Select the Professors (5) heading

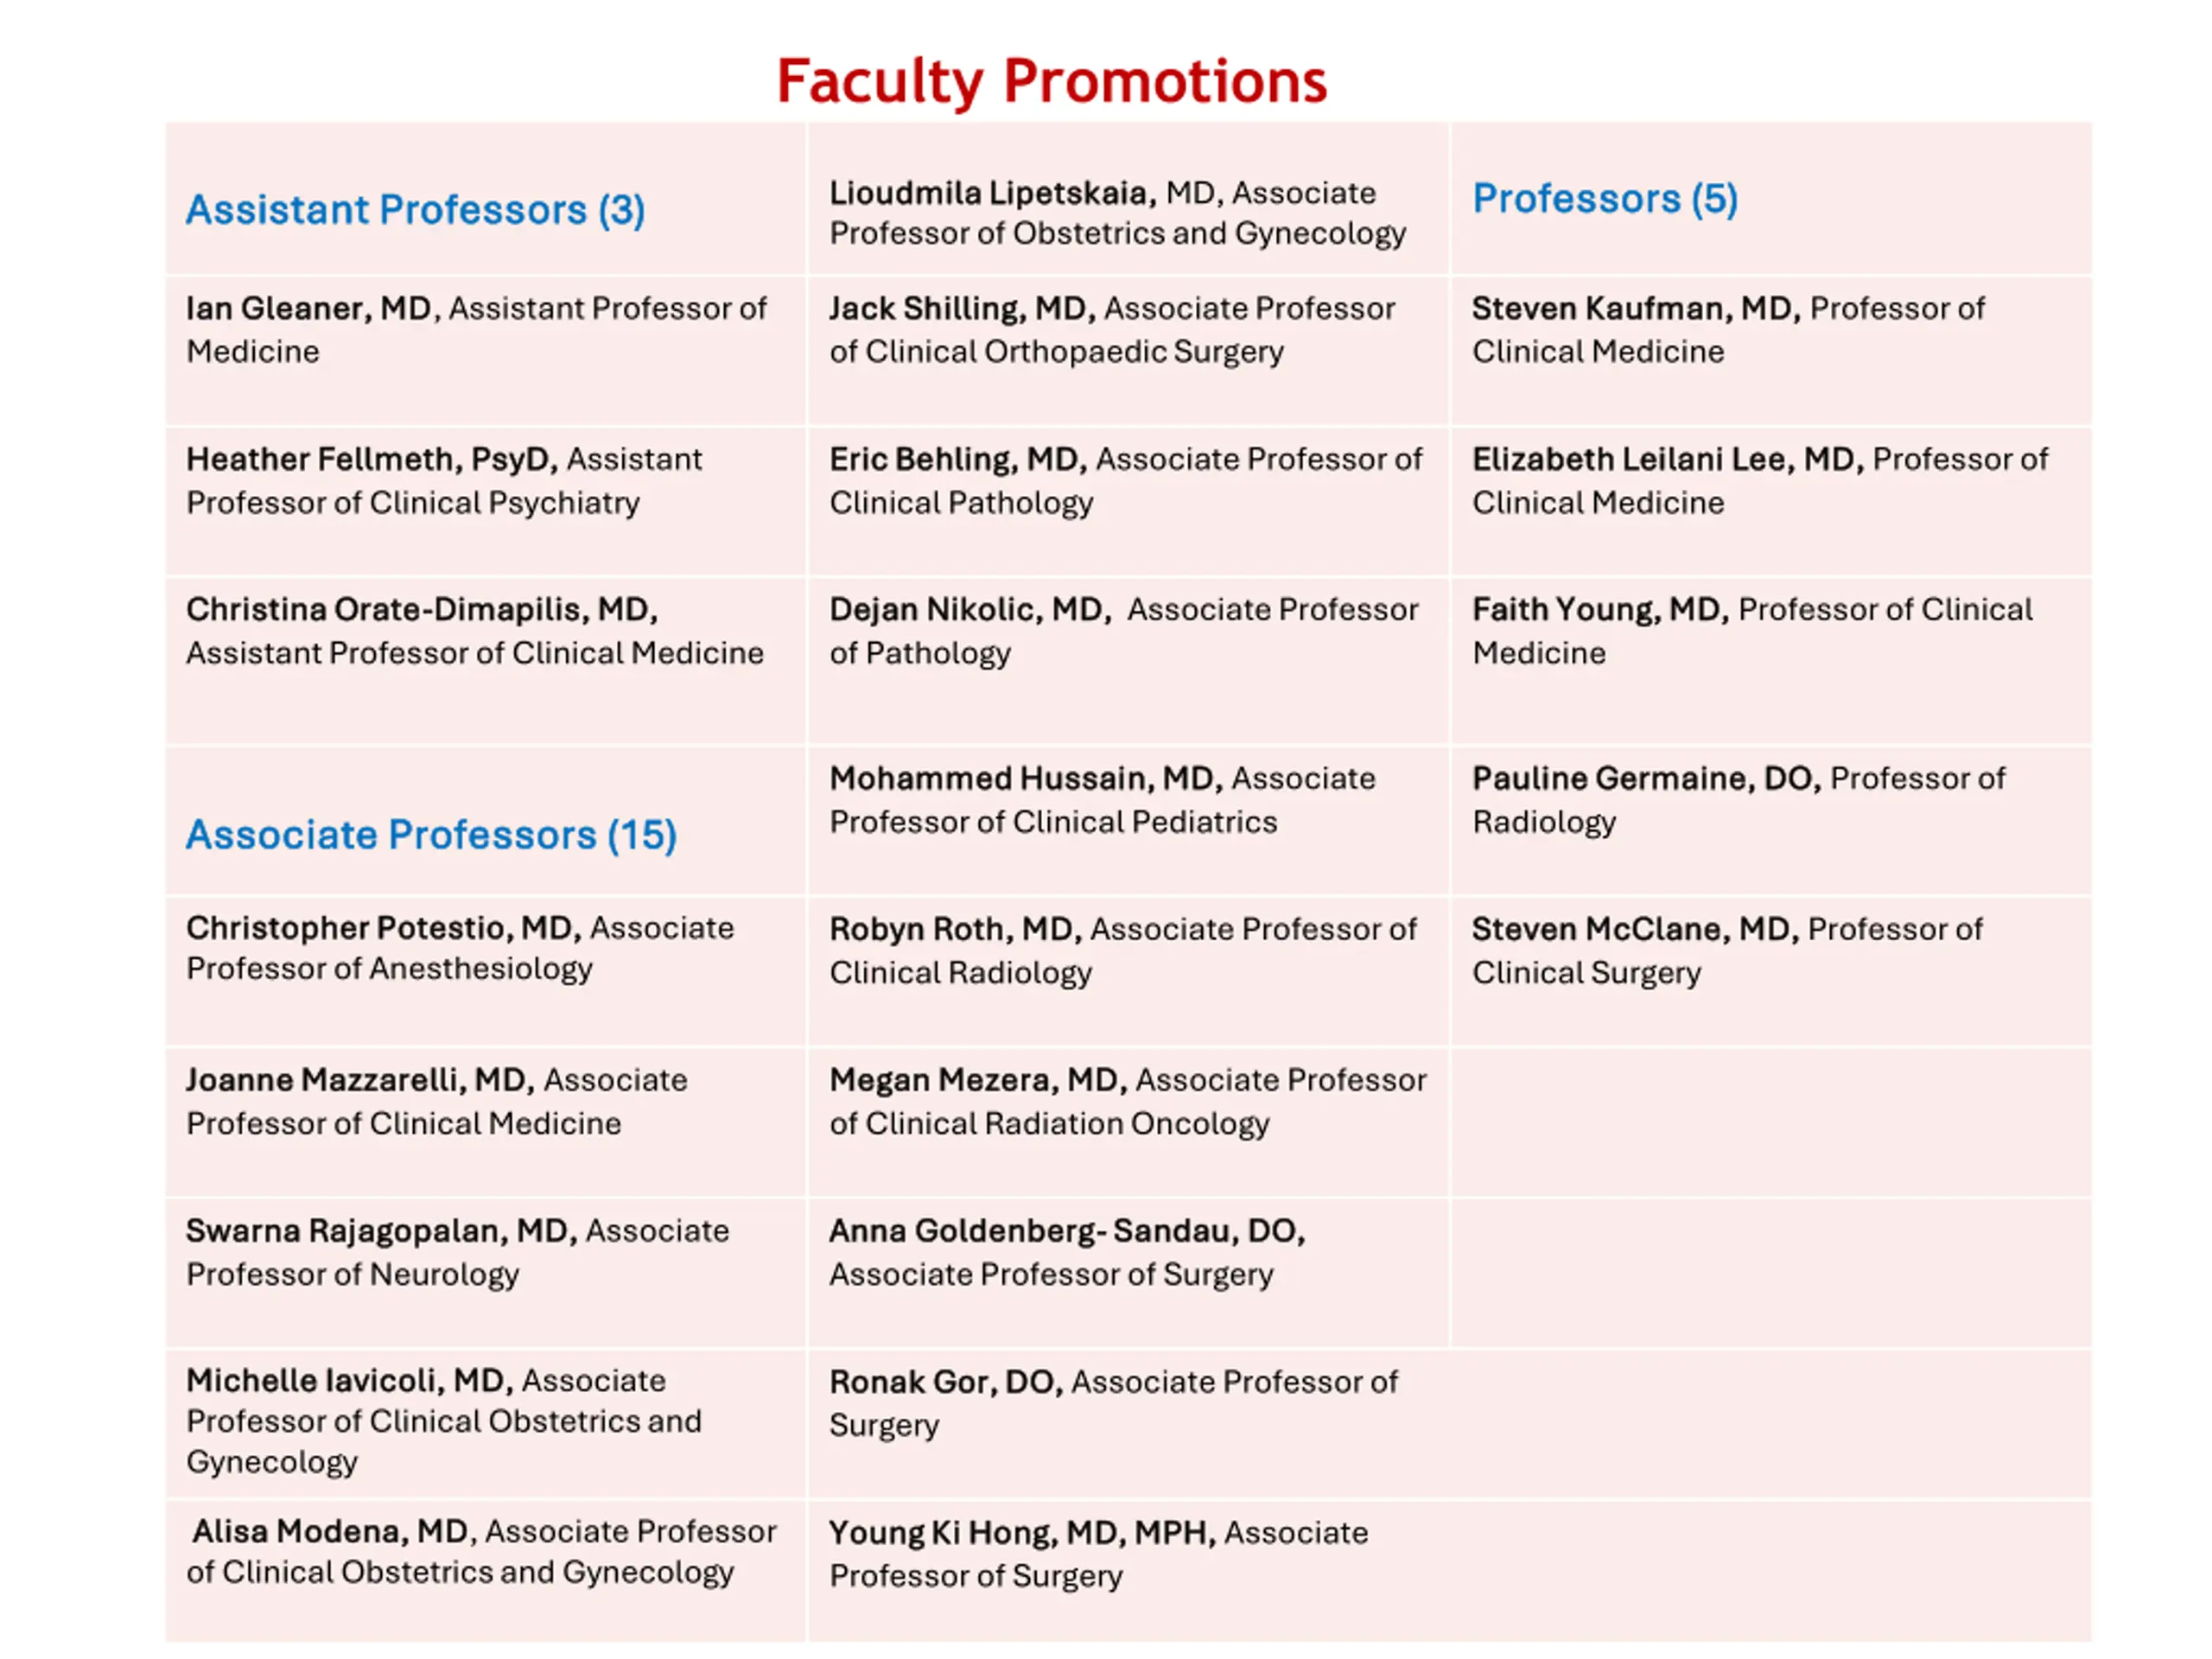point(1604,199)
